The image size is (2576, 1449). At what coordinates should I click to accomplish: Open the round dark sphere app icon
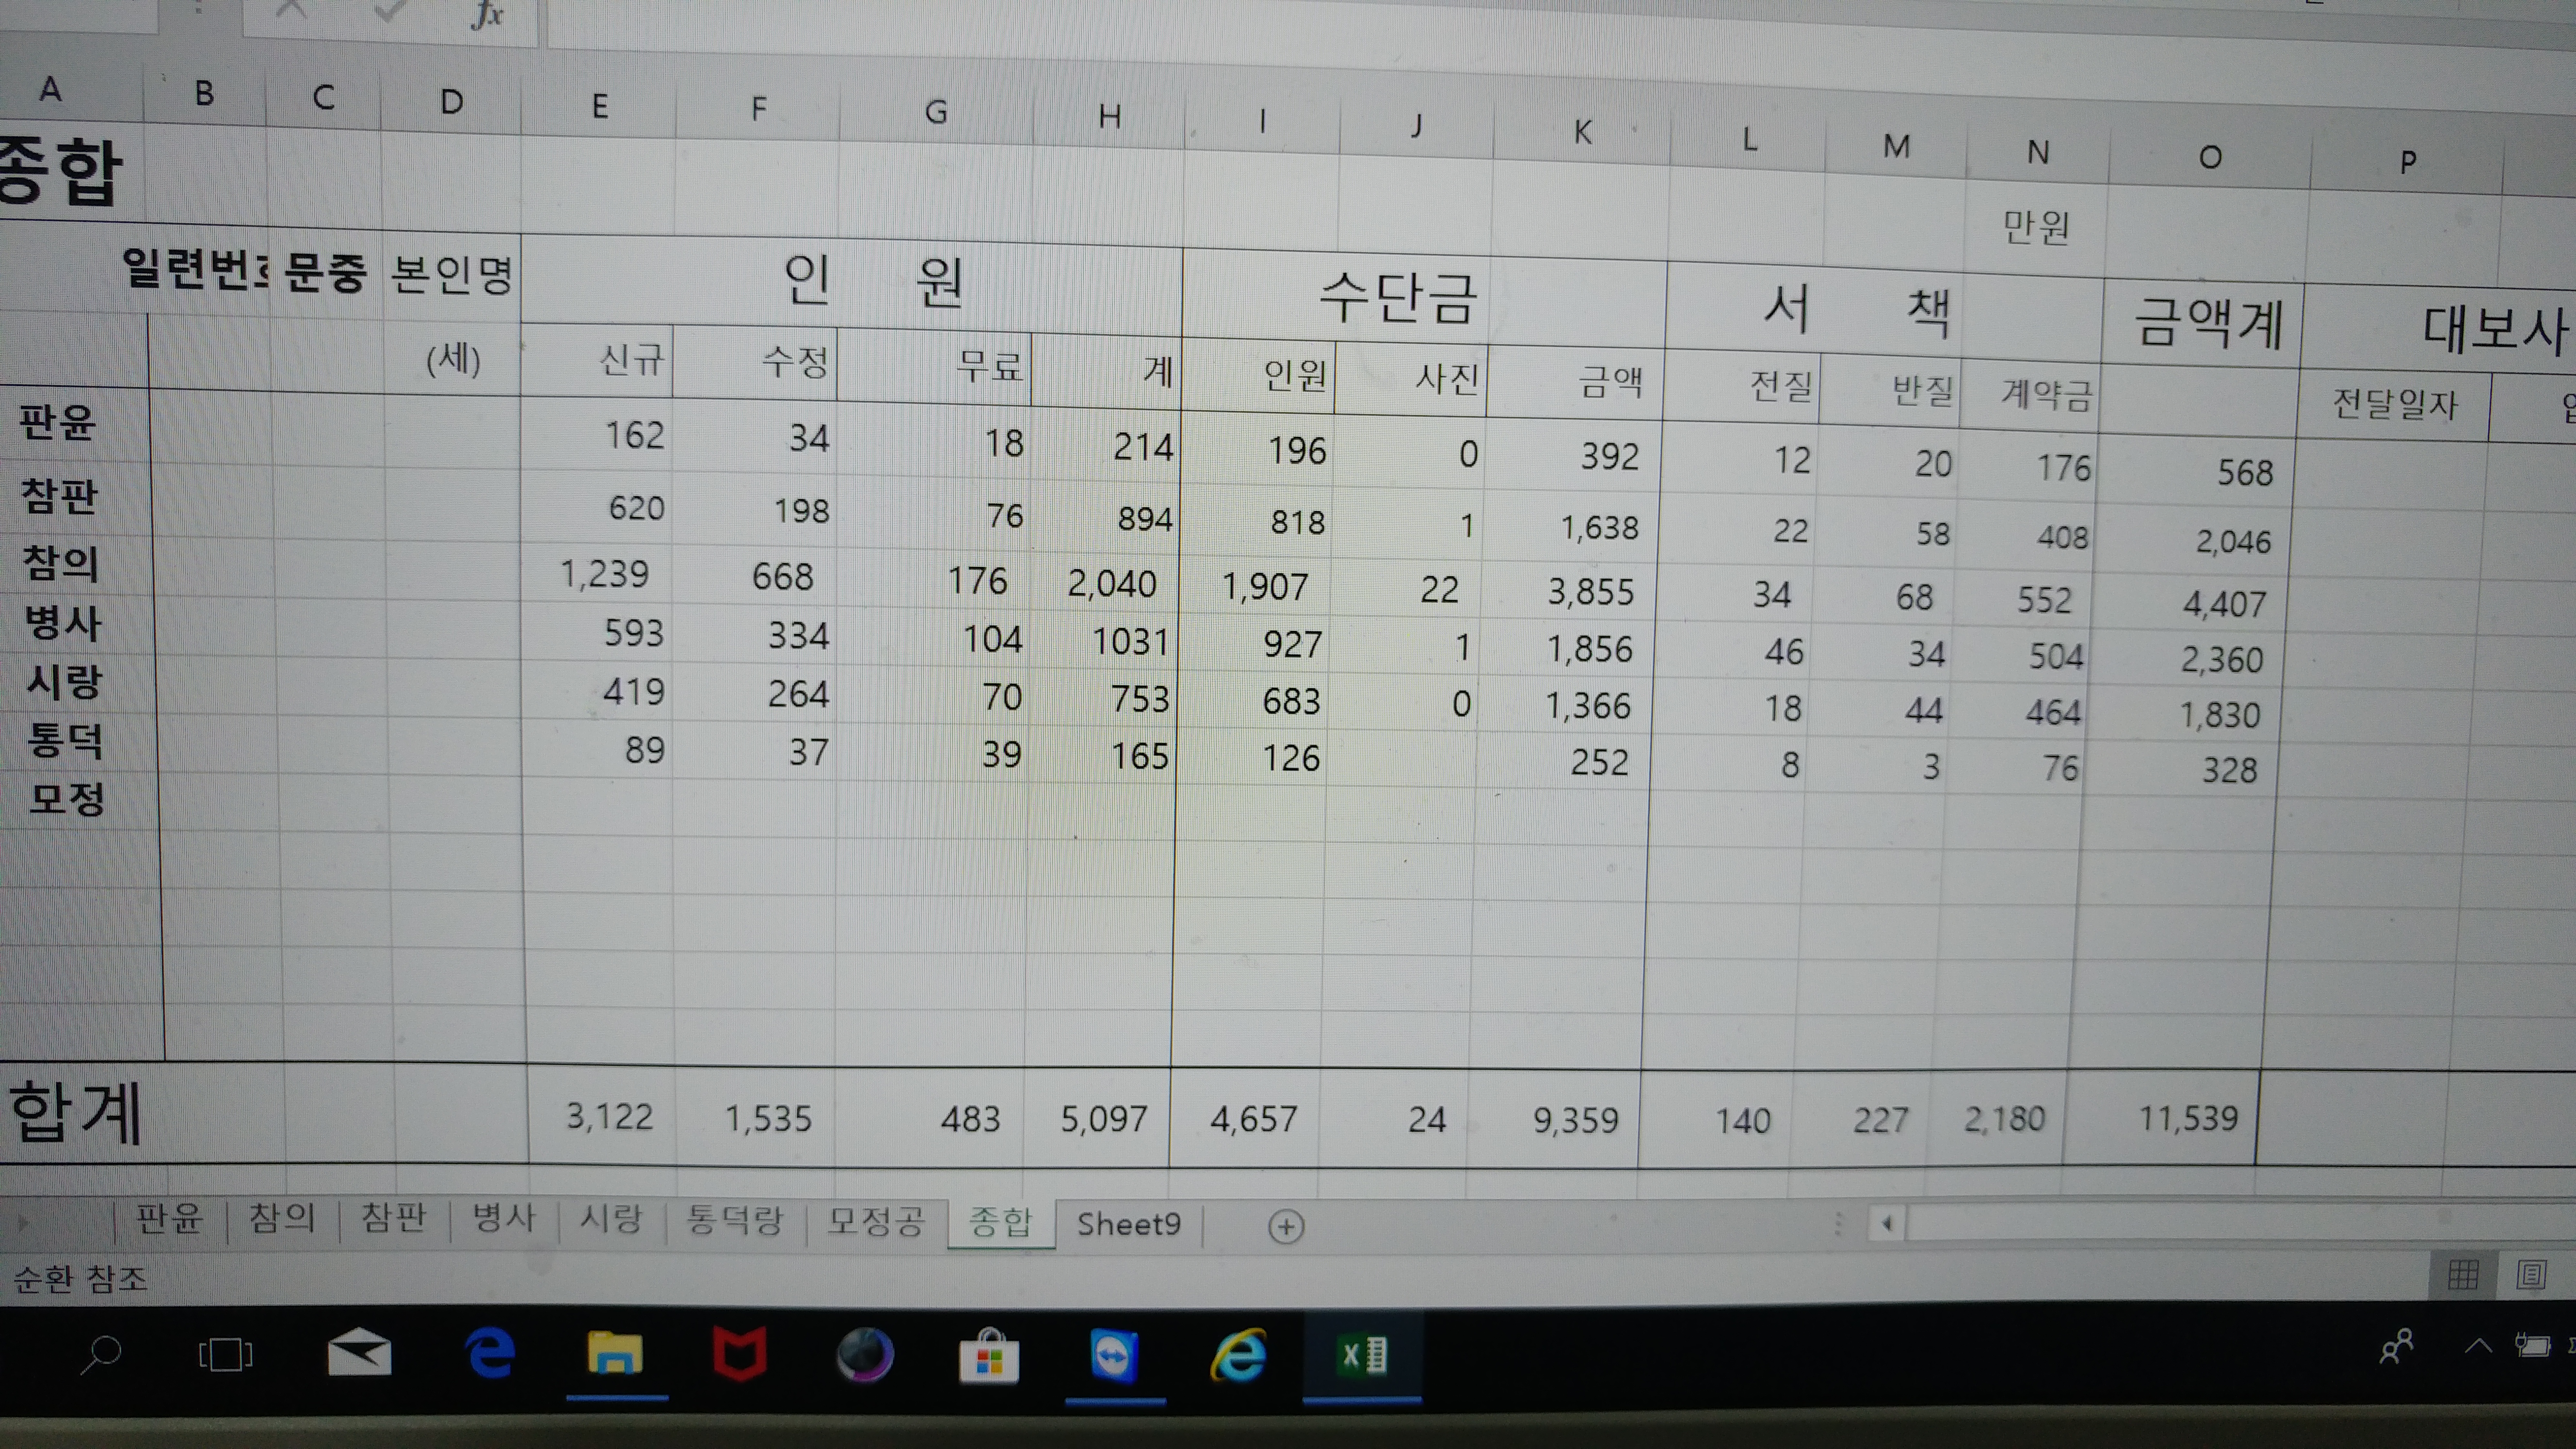coord(865,1356)
